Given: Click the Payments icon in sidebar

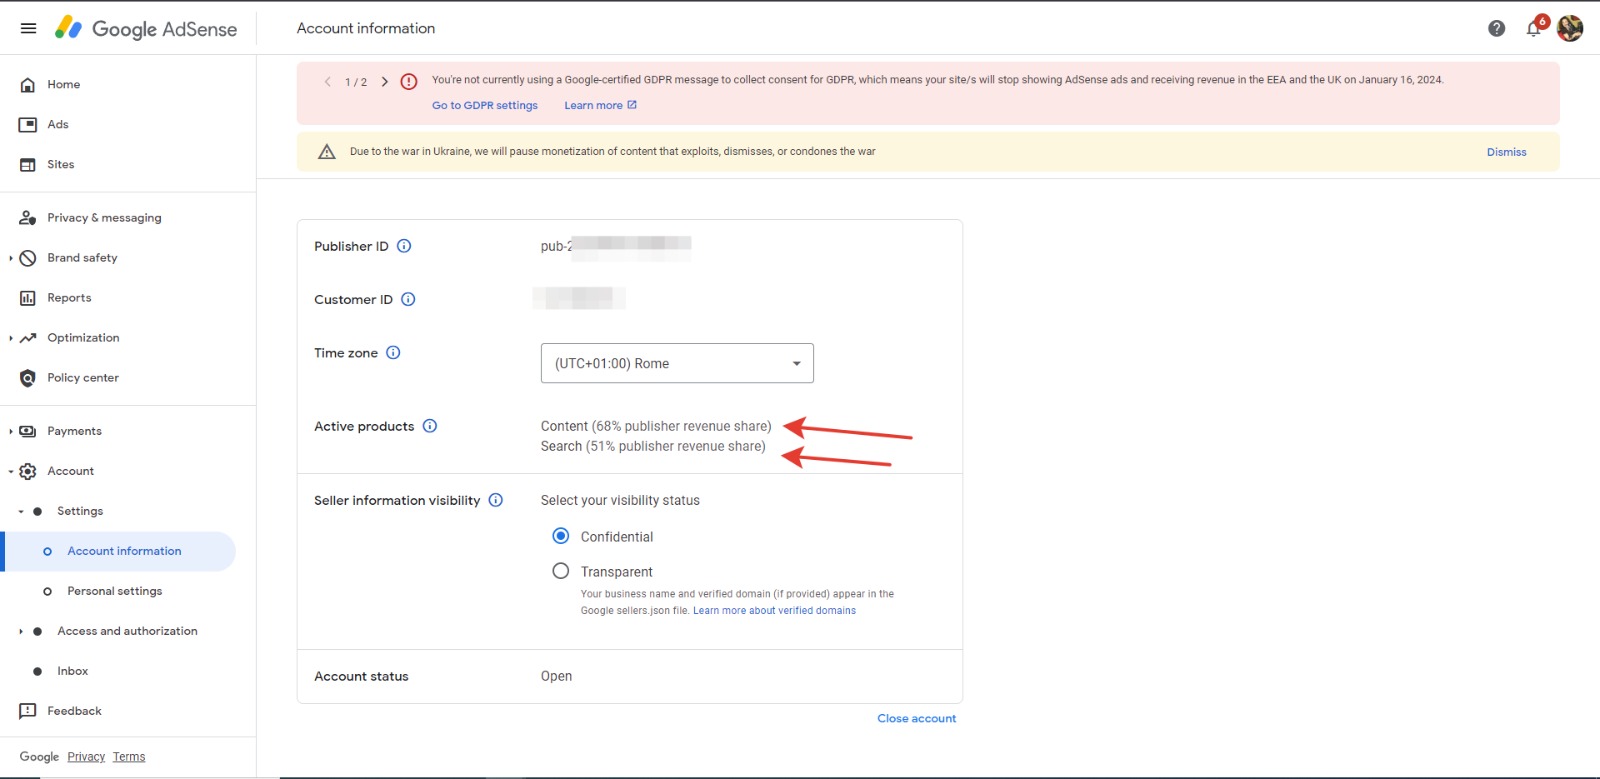Looking at the screenshot, I should click(28, 431).
